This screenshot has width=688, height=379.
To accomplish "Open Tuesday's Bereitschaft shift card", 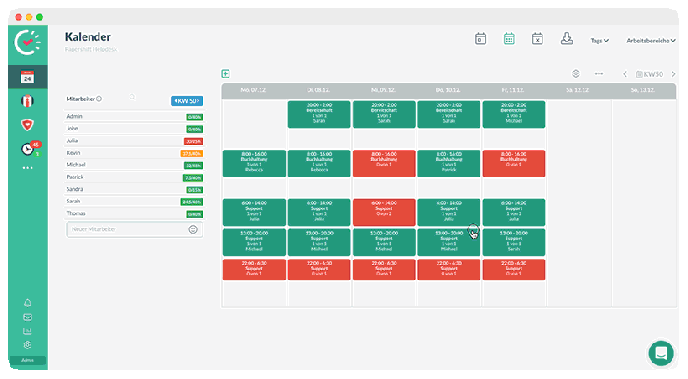I will point(319,114).
